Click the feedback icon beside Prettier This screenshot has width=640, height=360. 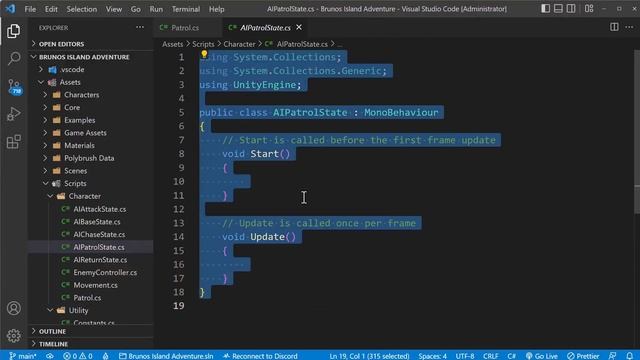point(612,356)
